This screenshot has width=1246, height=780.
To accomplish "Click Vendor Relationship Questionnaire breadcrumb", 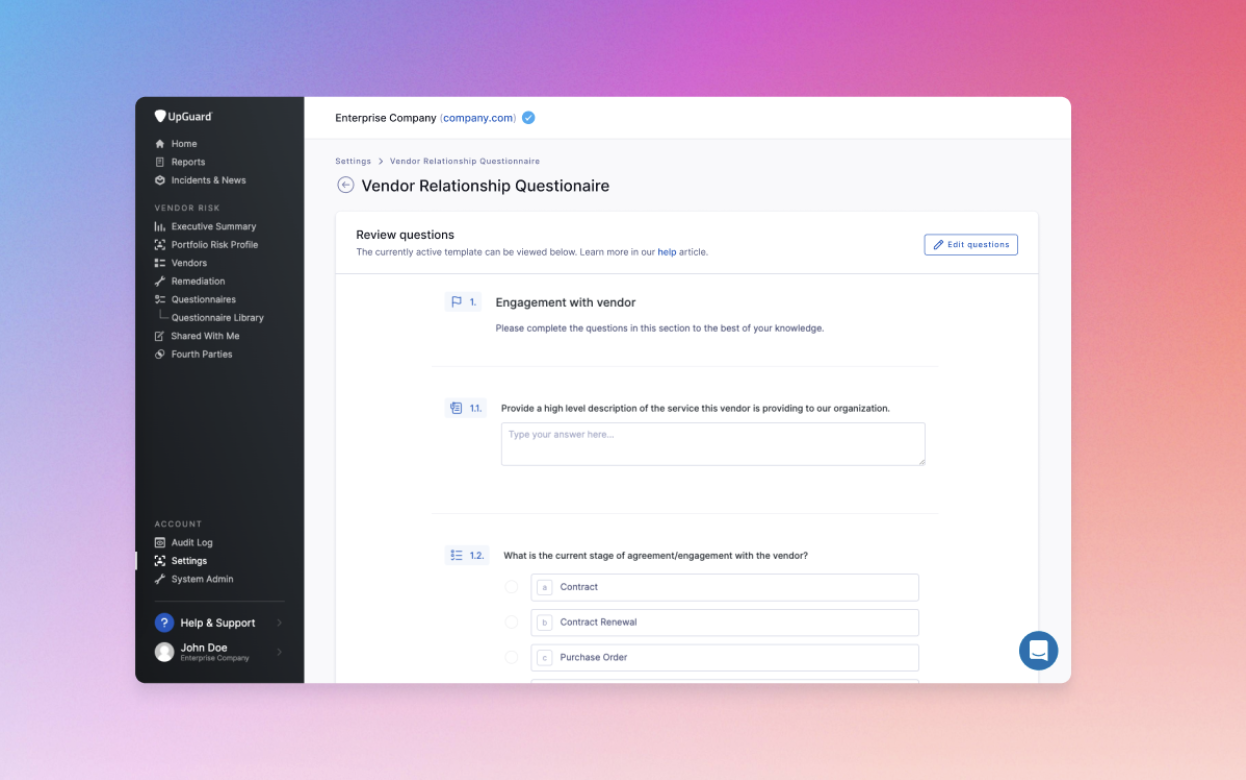I will pyautogui.click(x=465, y=161).
